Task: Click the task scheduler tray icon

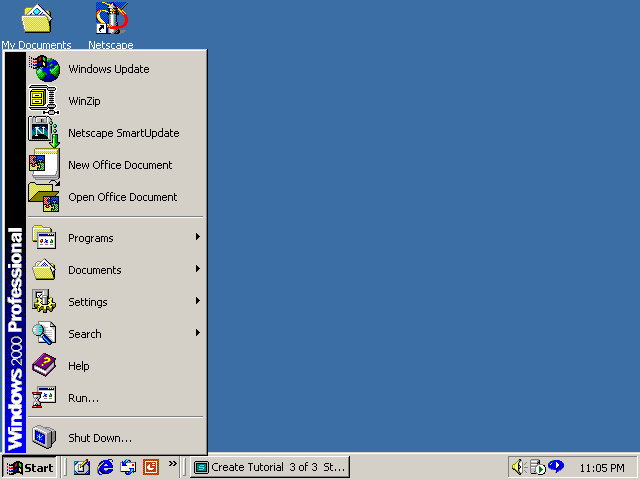Action: [x=538, y=467]
